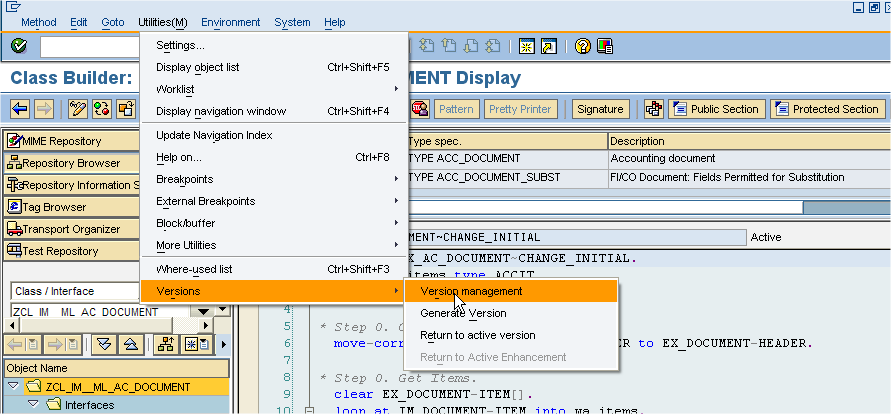Click the Other Object icon
This screenshot has width=891, height=414.
126,109
